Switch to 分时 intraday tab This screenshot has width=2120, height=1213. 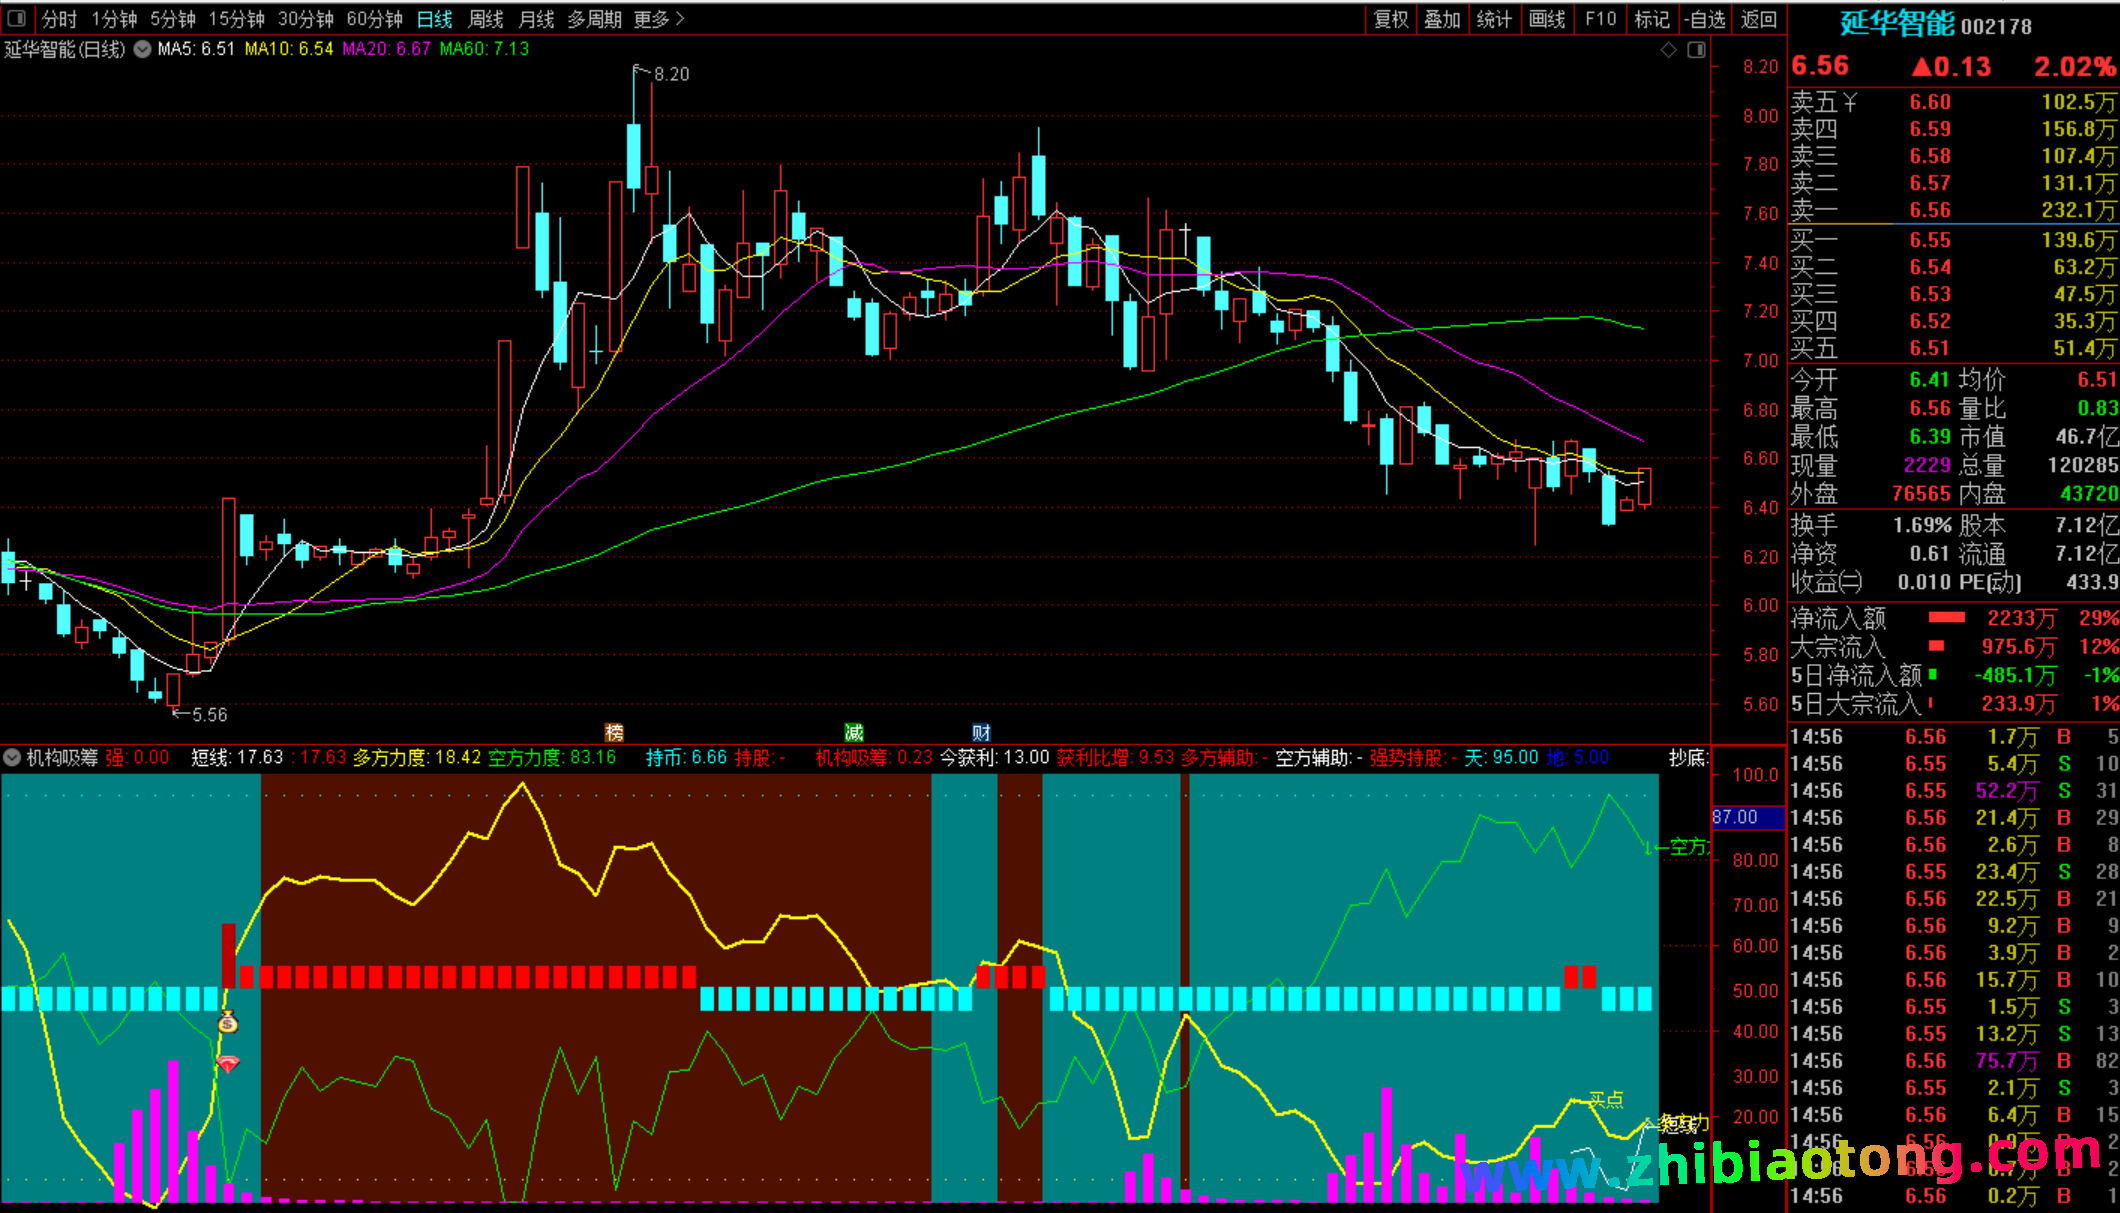click(59, 19)
